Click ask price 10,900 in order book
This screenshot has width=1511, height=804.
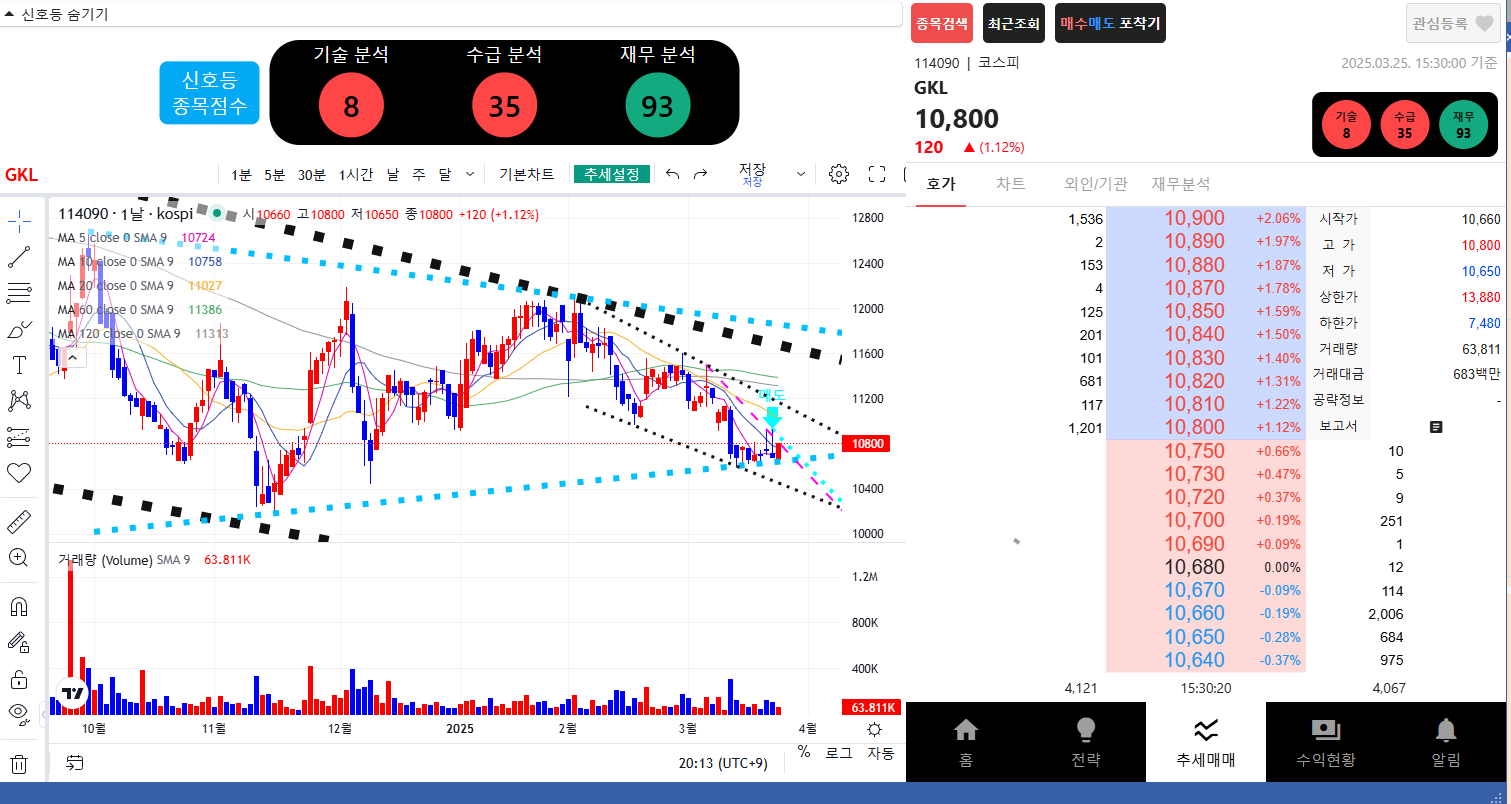(x=1194, y=218)
